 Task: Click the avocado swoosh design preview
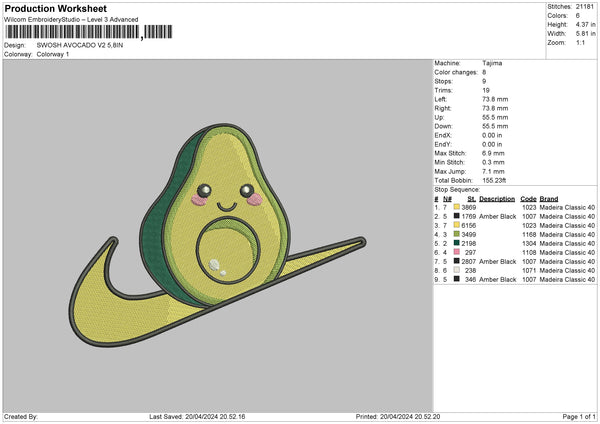click(x=217, y=235)
